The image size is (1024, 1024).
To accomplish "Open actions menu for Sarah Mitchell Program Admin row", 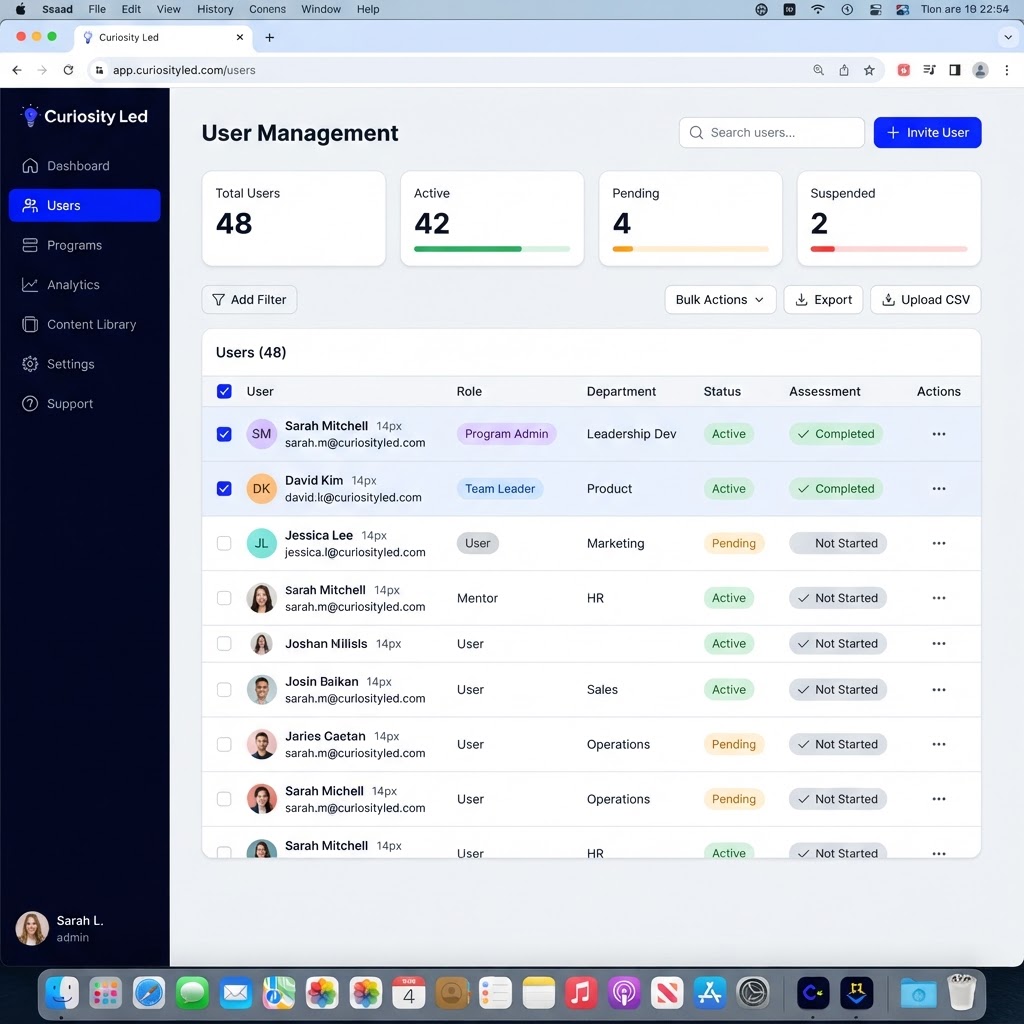I will click(938, 434).
